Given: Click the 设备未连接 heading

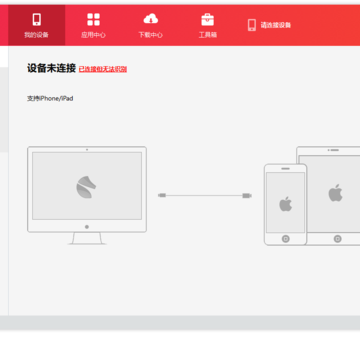Looking at the screenshot, I should (51, 68).
